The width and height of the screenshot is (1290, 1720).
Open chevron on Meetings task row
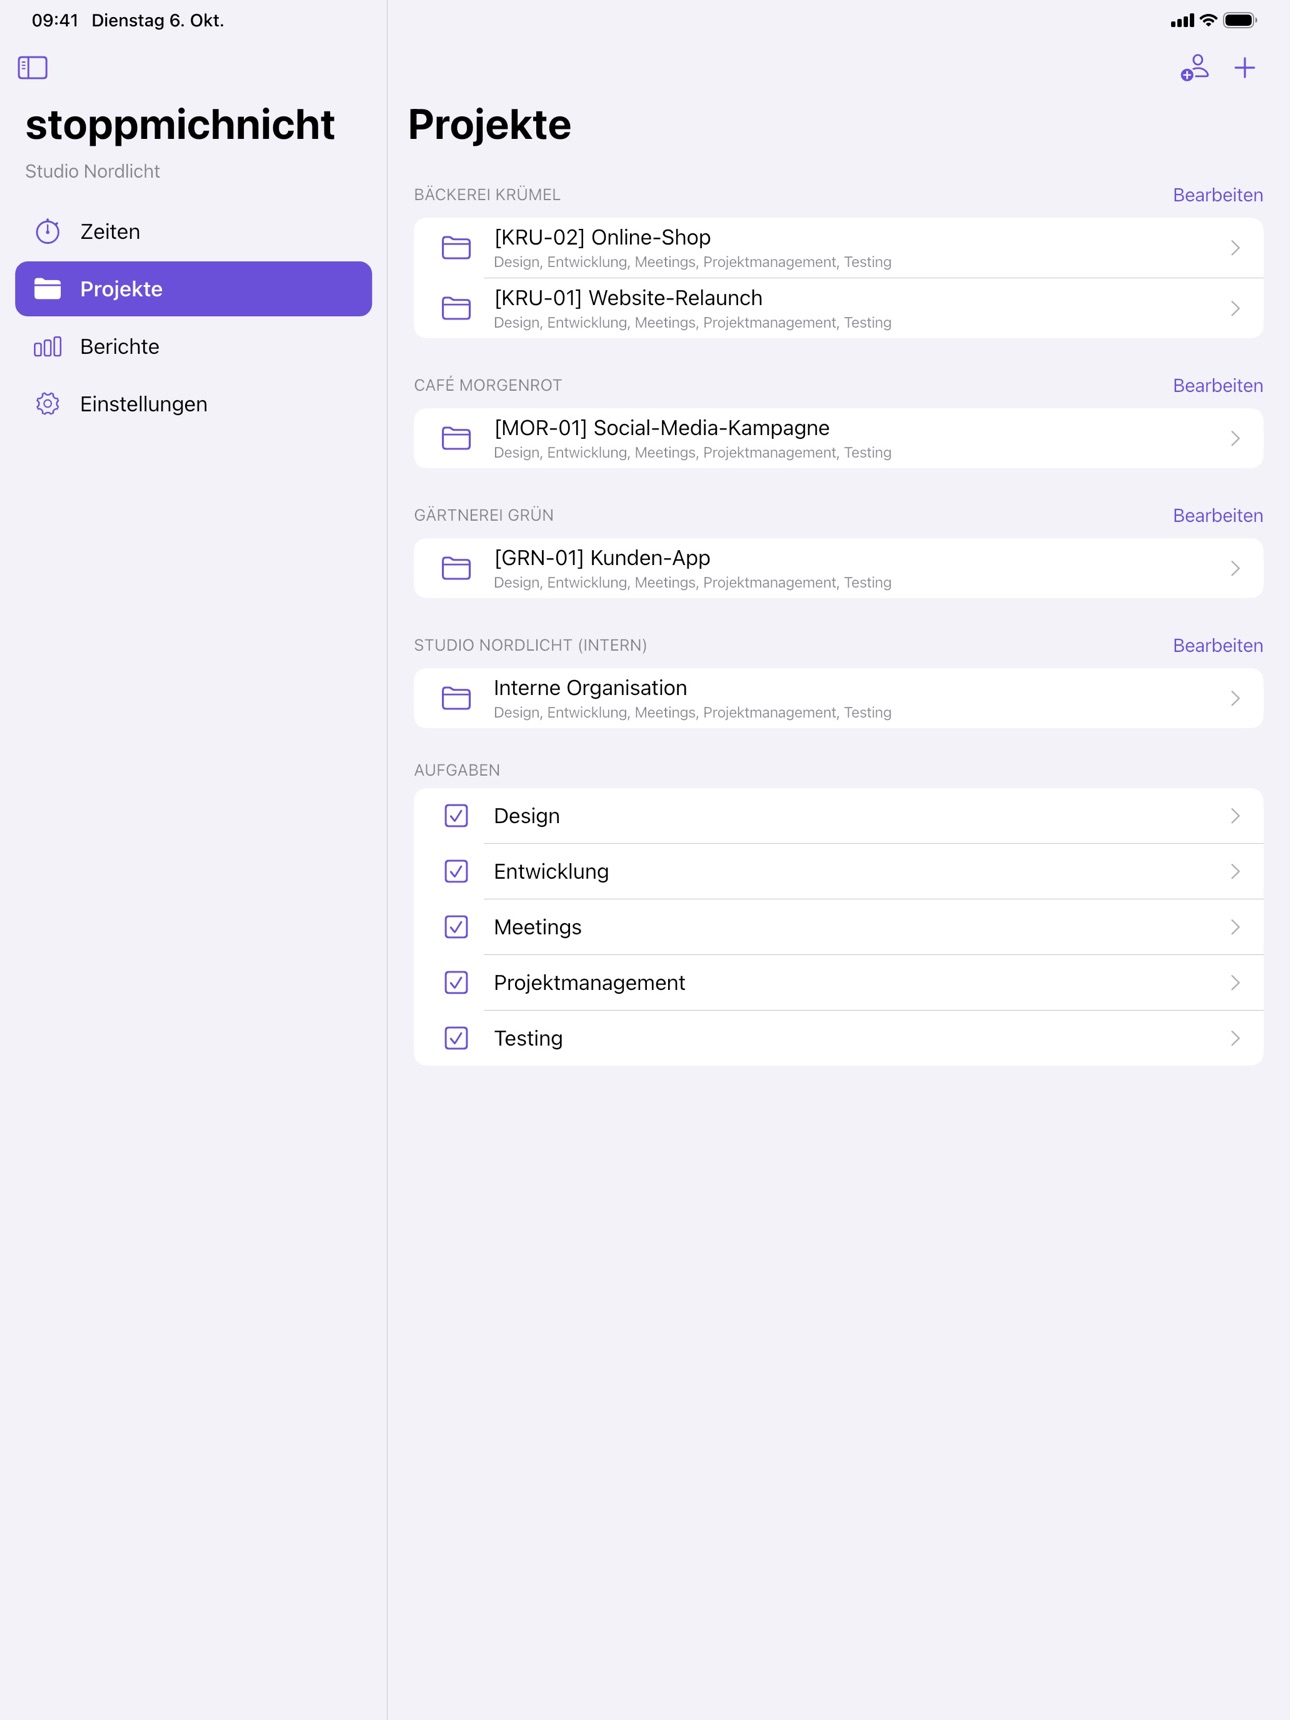click(x=1235, y=927)
